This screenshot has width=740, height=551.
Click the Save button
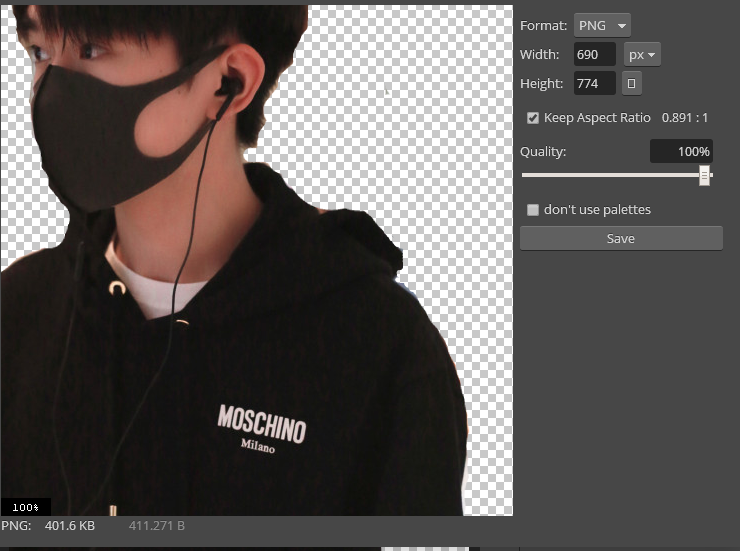coord(621,239)
